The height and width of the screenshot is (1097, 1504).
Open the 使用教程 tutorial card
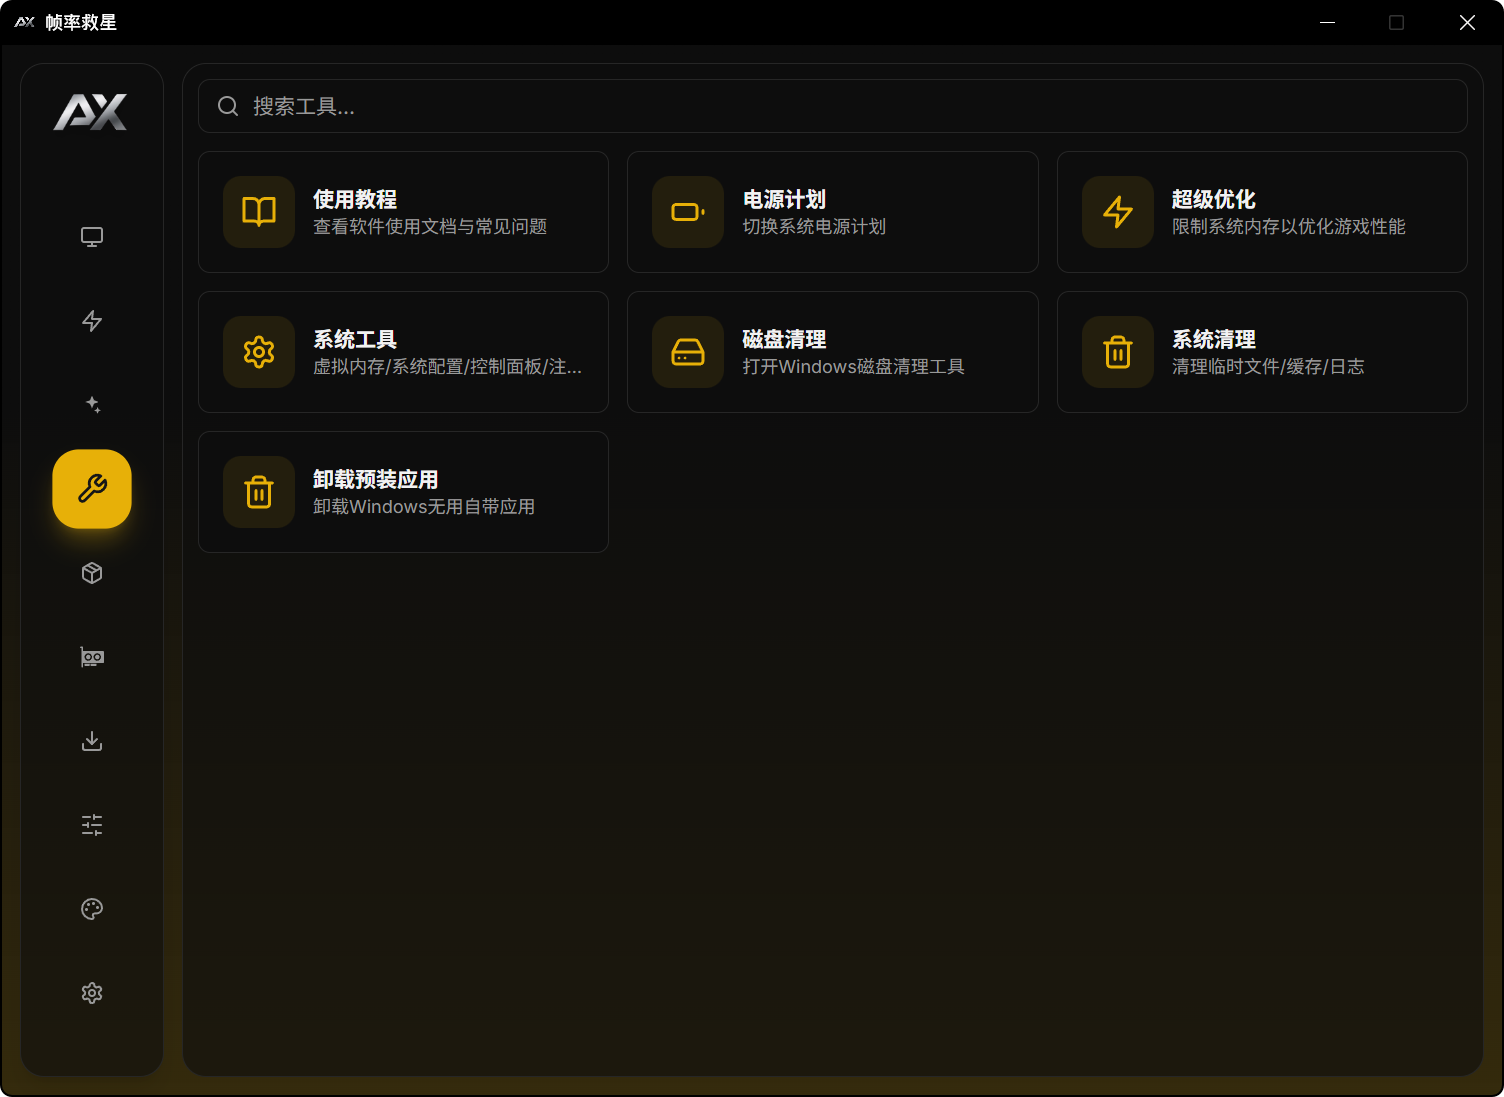[403, 212]
